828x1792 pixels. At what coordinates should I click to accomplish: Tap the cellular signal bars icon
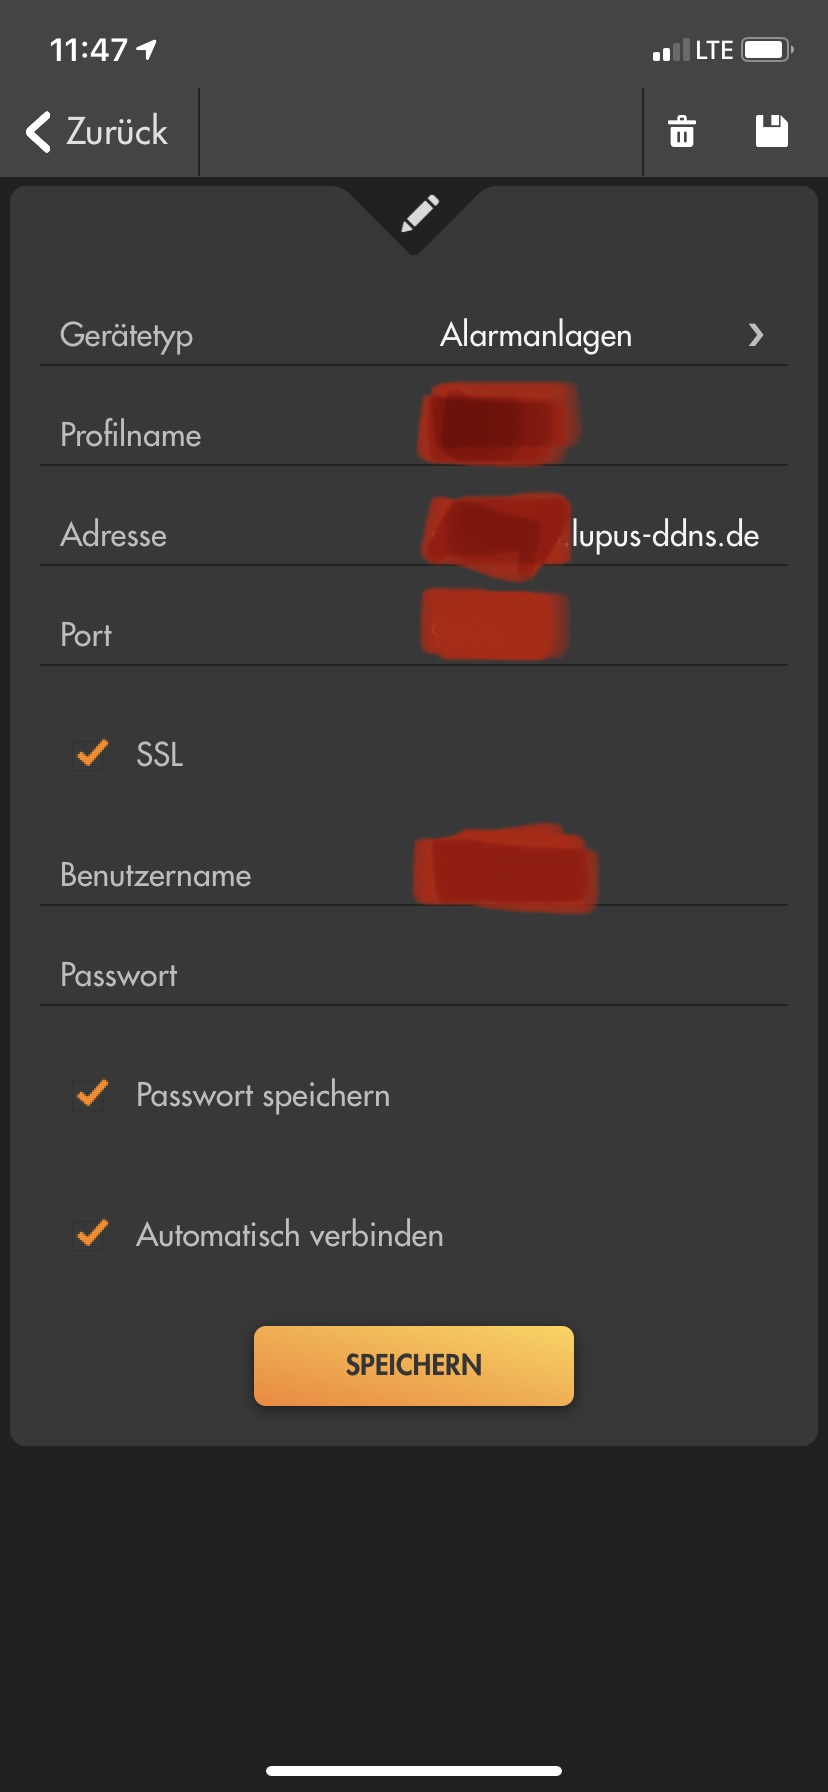pos(670,51)
